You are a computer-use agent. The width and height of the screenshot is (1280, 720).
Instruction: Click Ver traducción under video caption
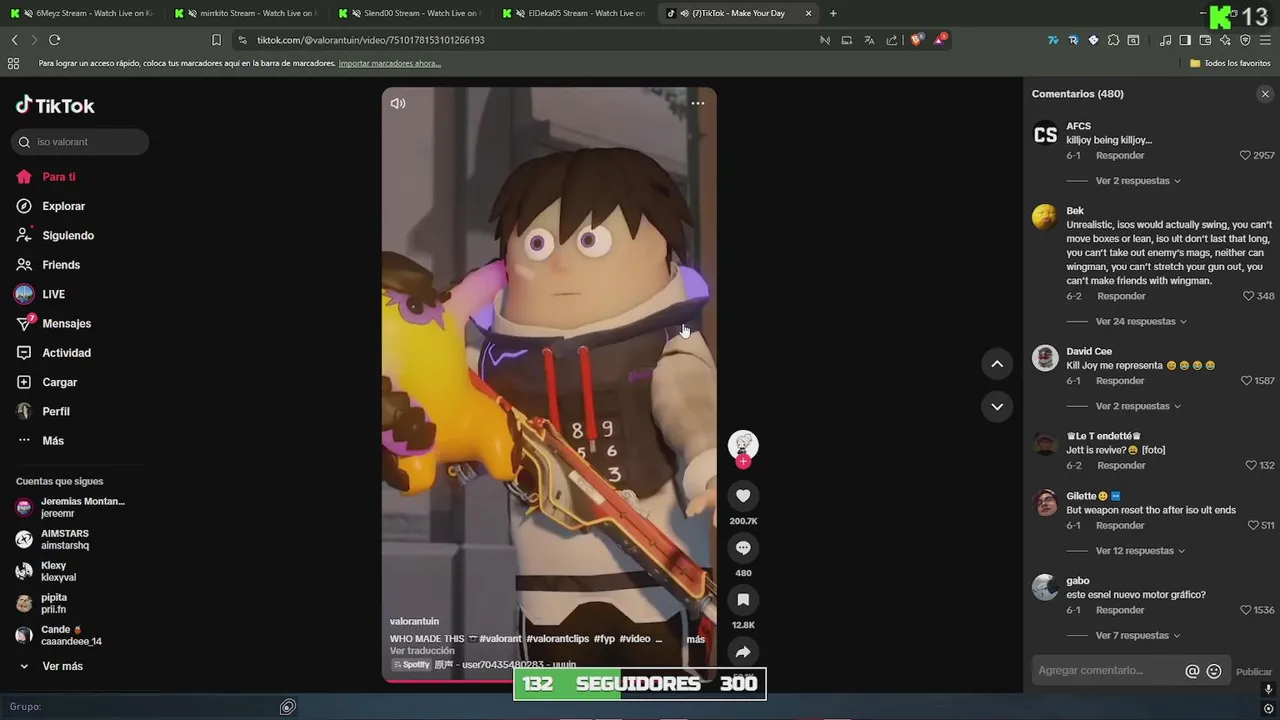tap(422, 651)
